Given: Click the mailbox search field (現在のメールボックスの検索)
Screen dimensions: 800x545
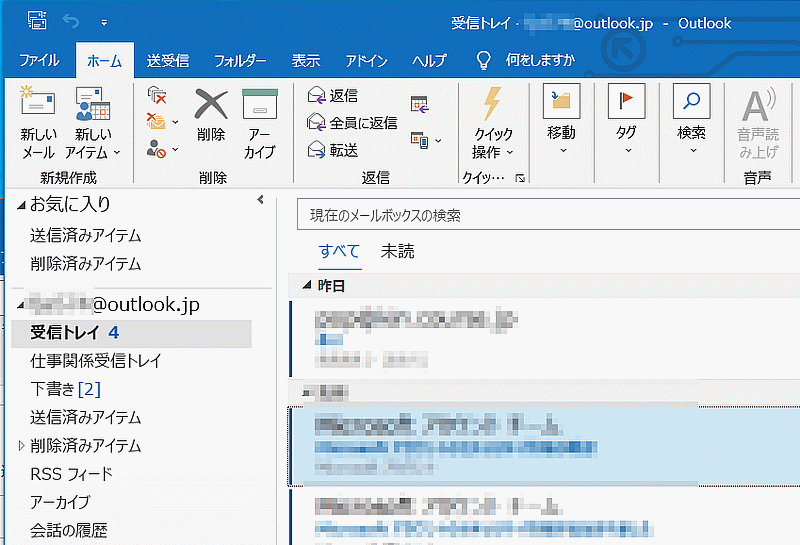Looking at the screenshot, I should (x=548, y=215).
